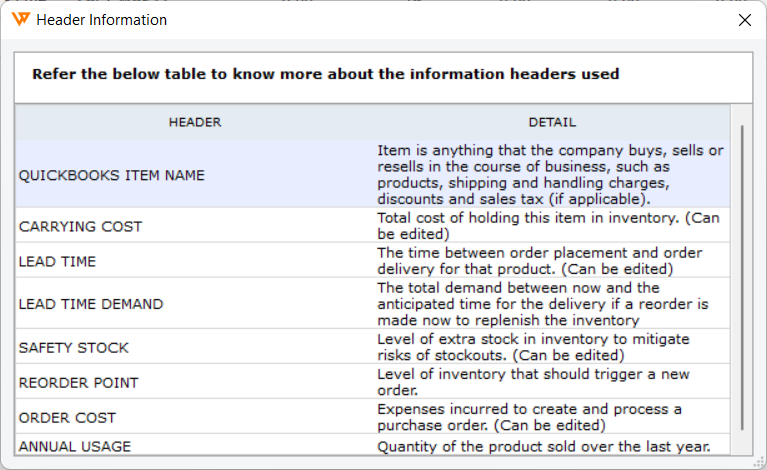Click the annual usage detail text

tap(544, 447)
